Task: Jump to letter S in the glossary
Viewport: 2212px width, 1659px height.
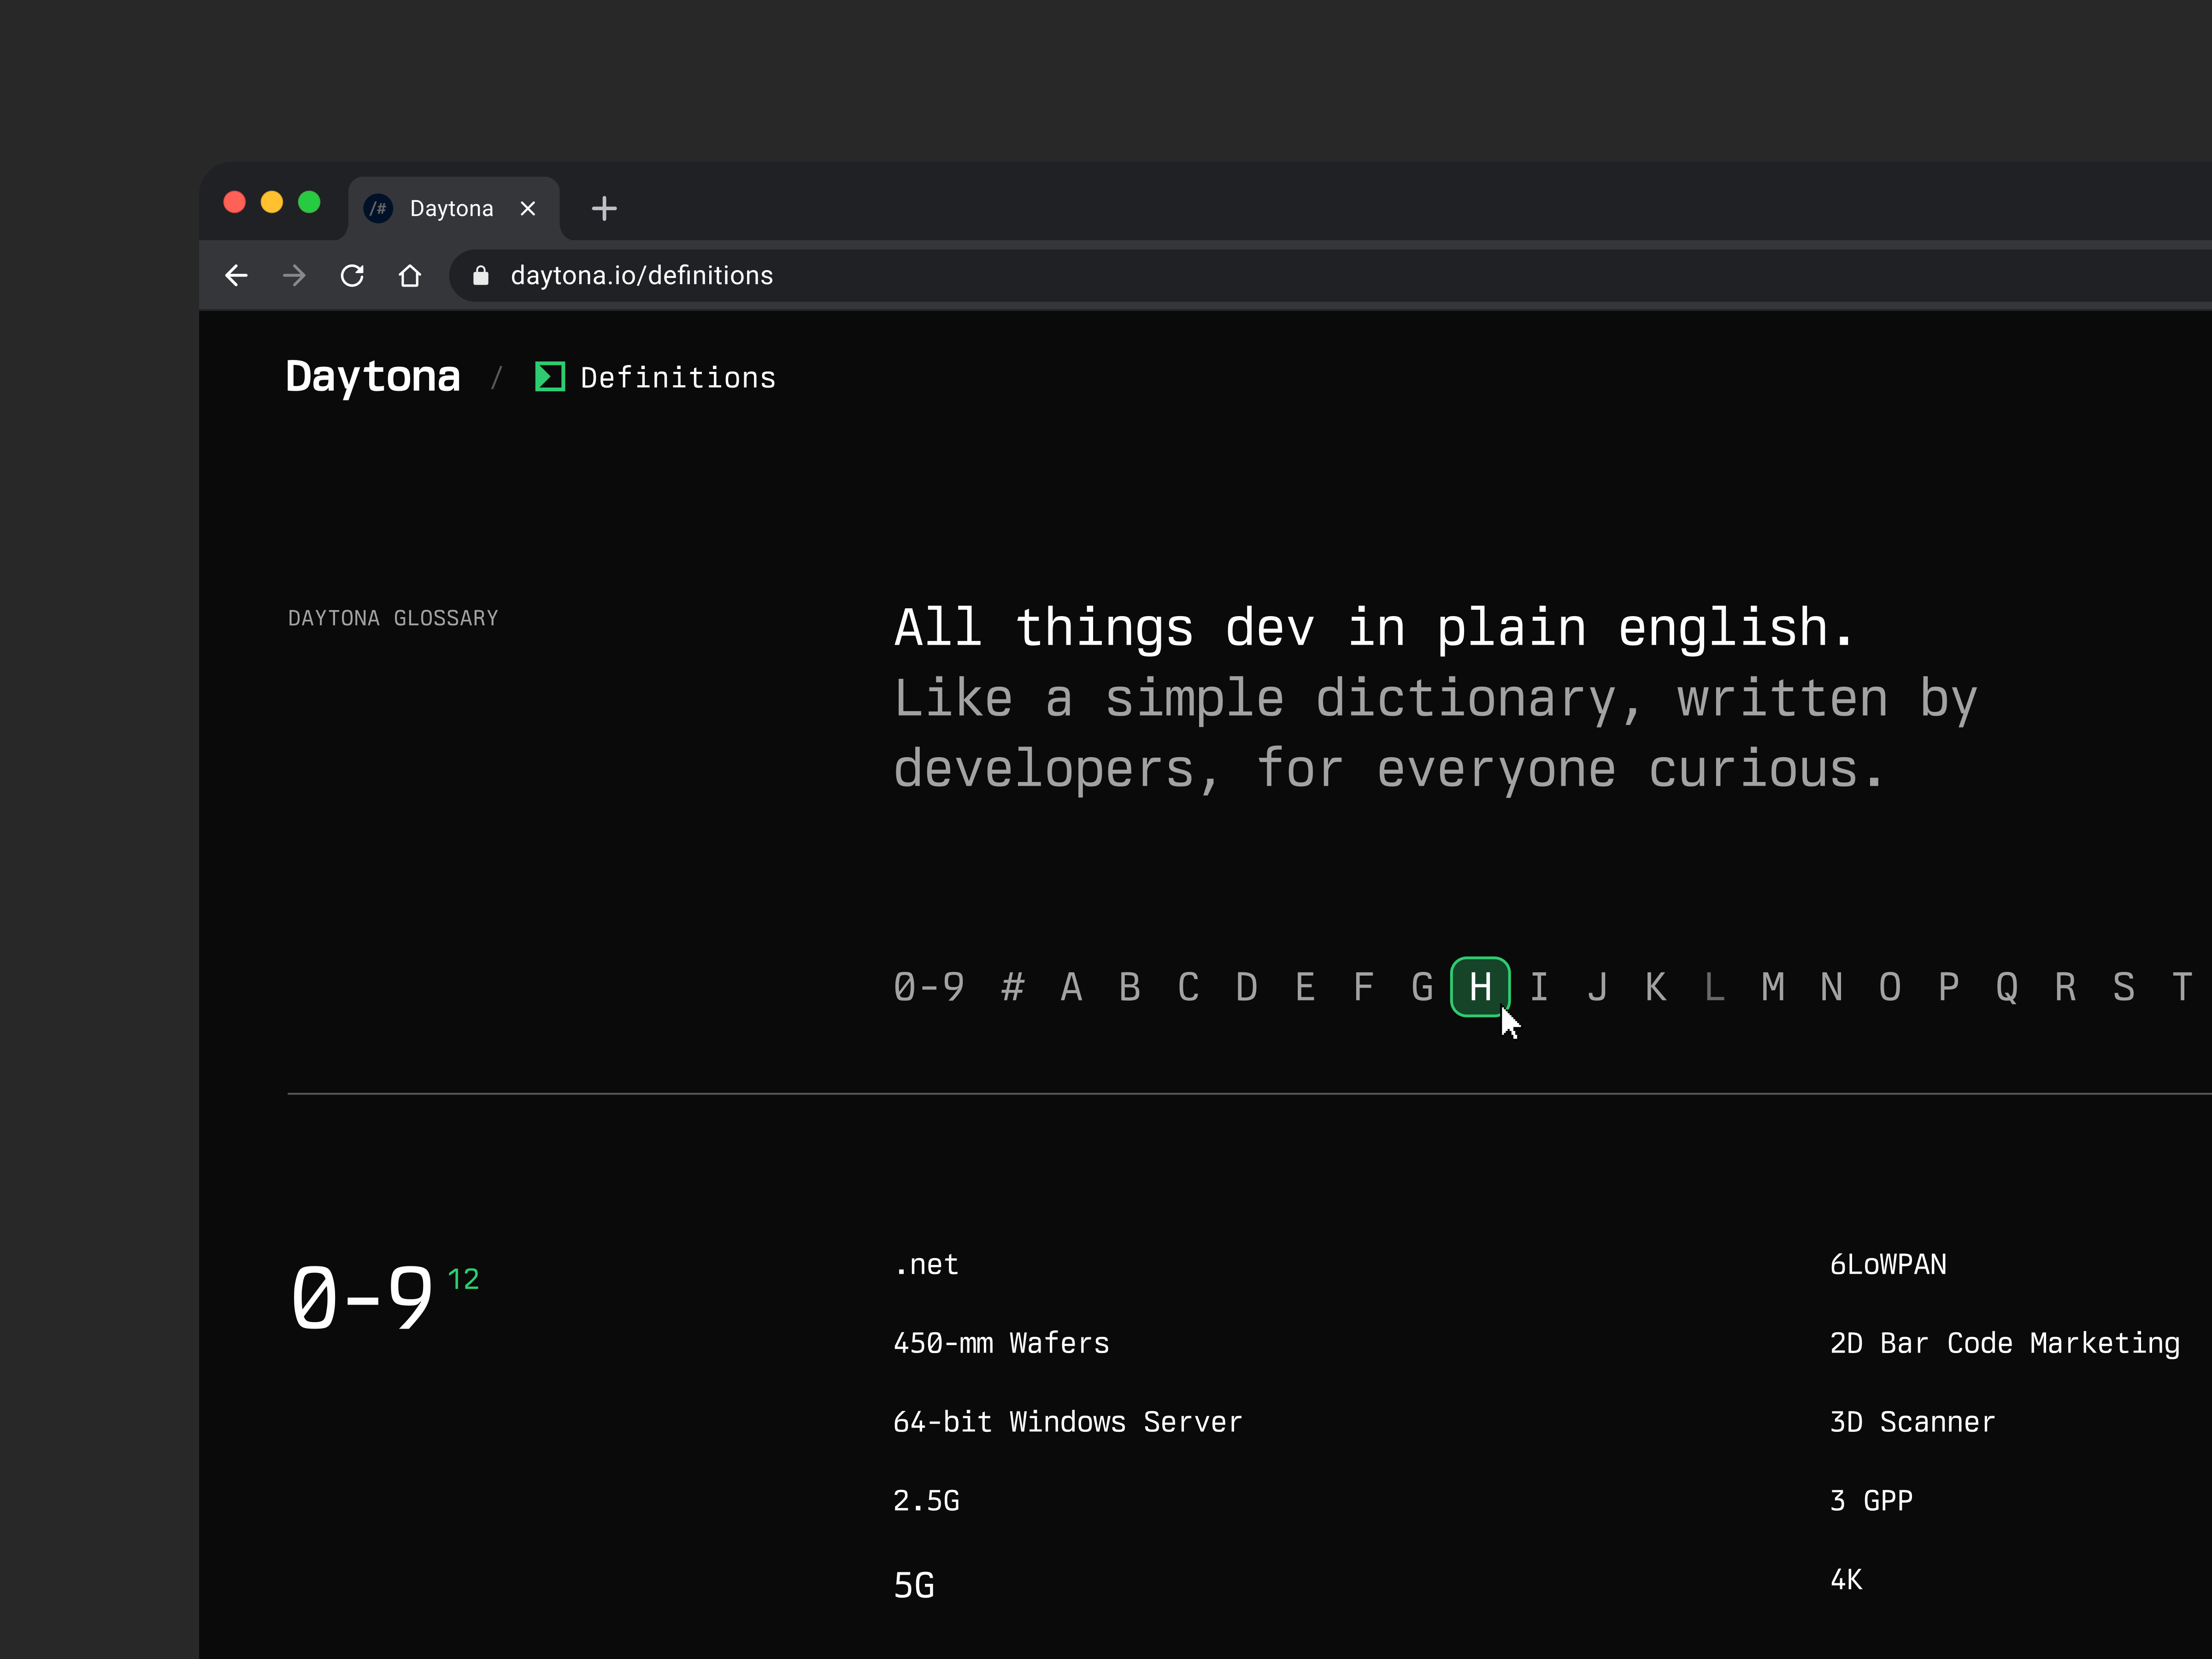Action: pyautogui.click(x=2124, y=987)
